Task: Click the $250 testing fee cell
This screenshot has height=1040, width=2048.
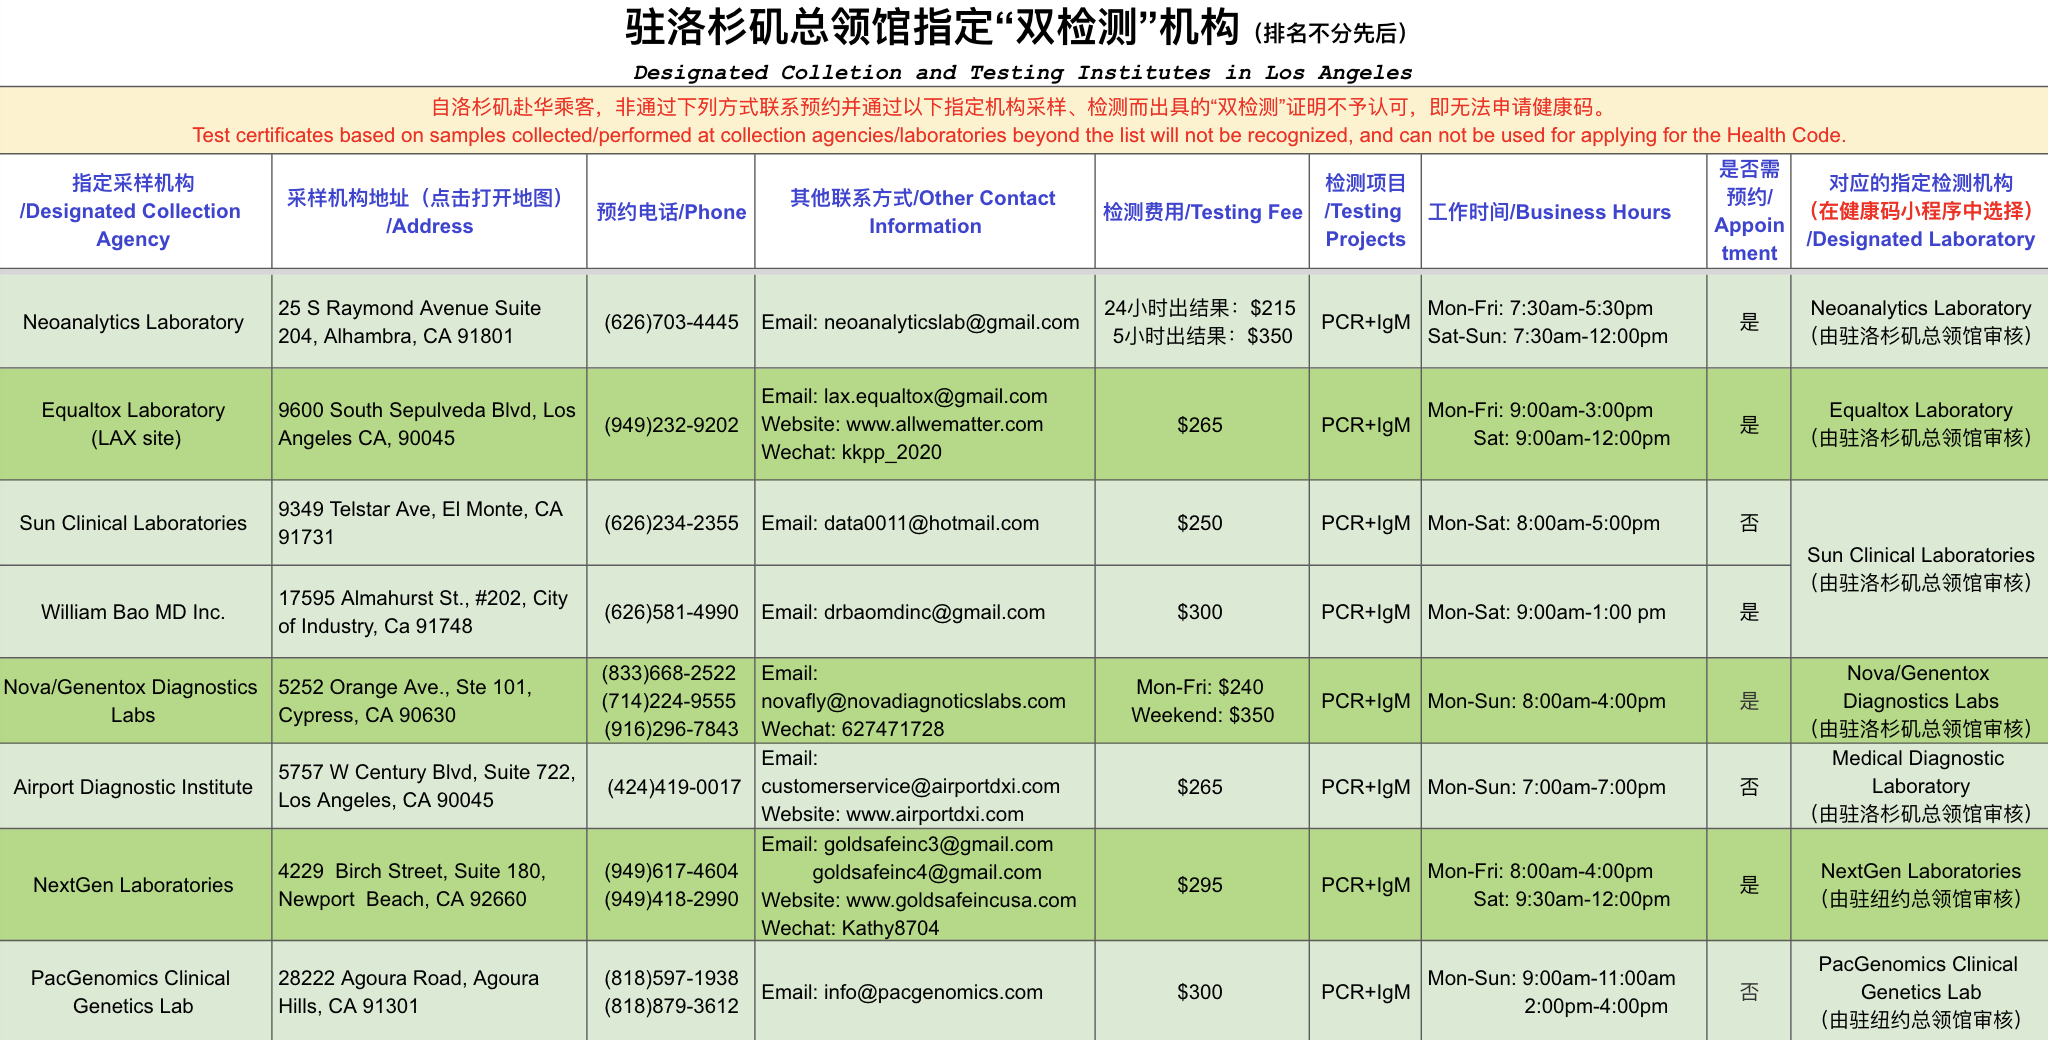Action: pos(1200,523)
